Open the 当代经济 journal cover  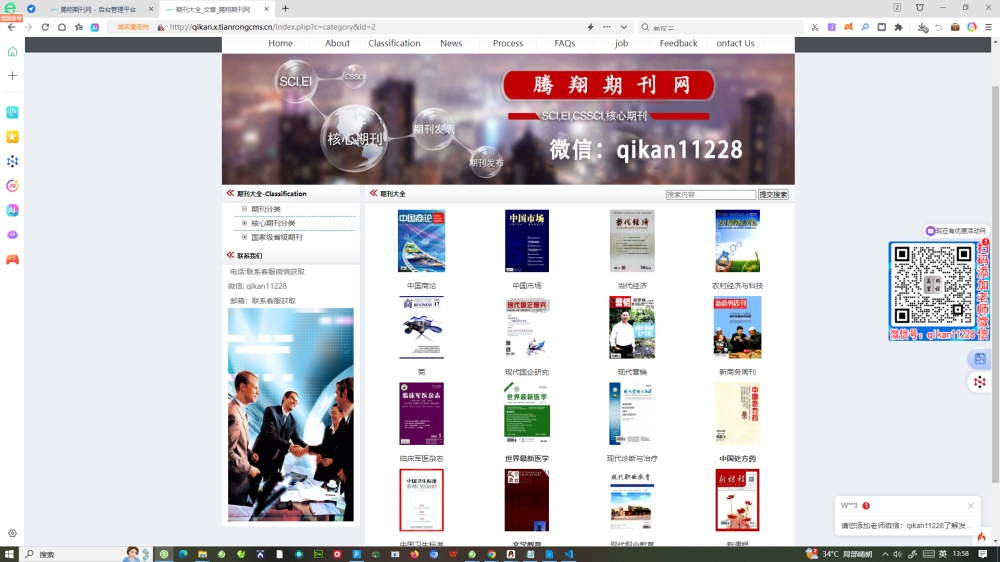631,241
